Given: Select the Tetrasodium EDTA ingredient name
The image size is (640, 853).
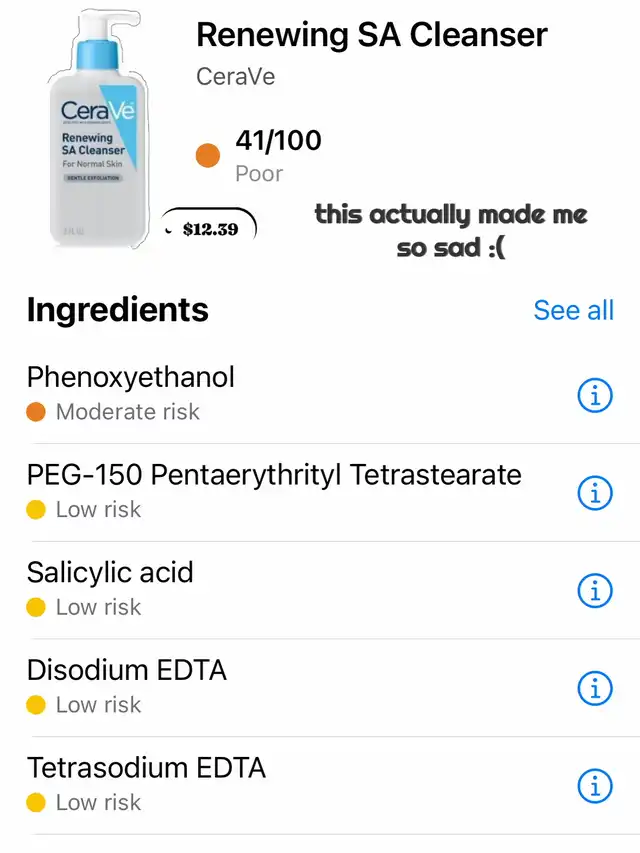Looking at the screenshot, I should tap(146, 768).
